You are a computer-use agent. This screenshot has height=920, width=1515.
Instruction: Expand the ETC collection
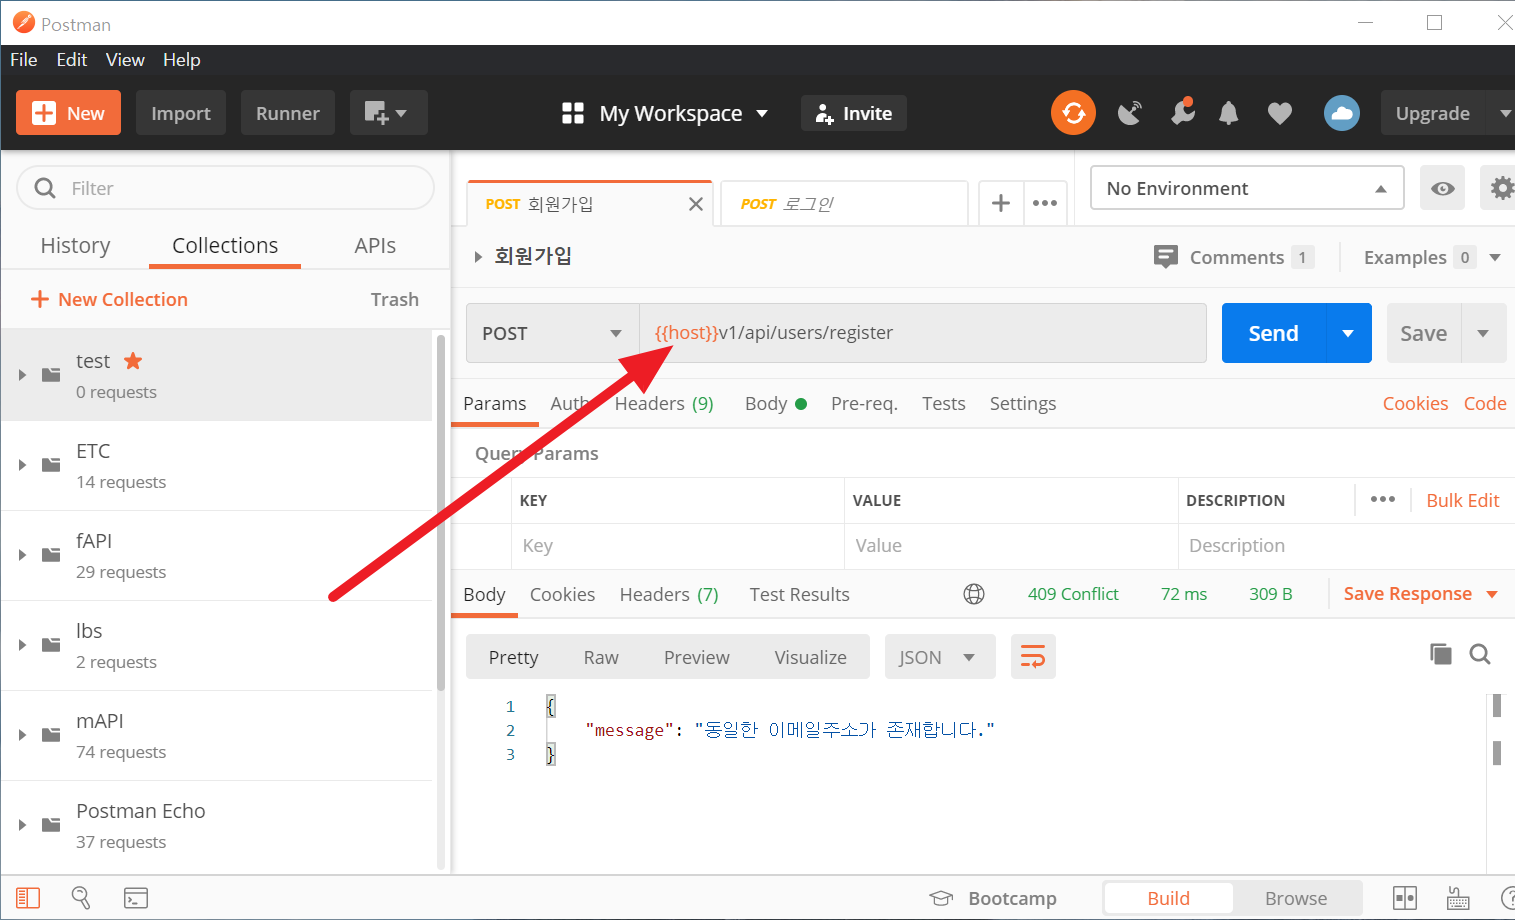(x=22, y=465)
